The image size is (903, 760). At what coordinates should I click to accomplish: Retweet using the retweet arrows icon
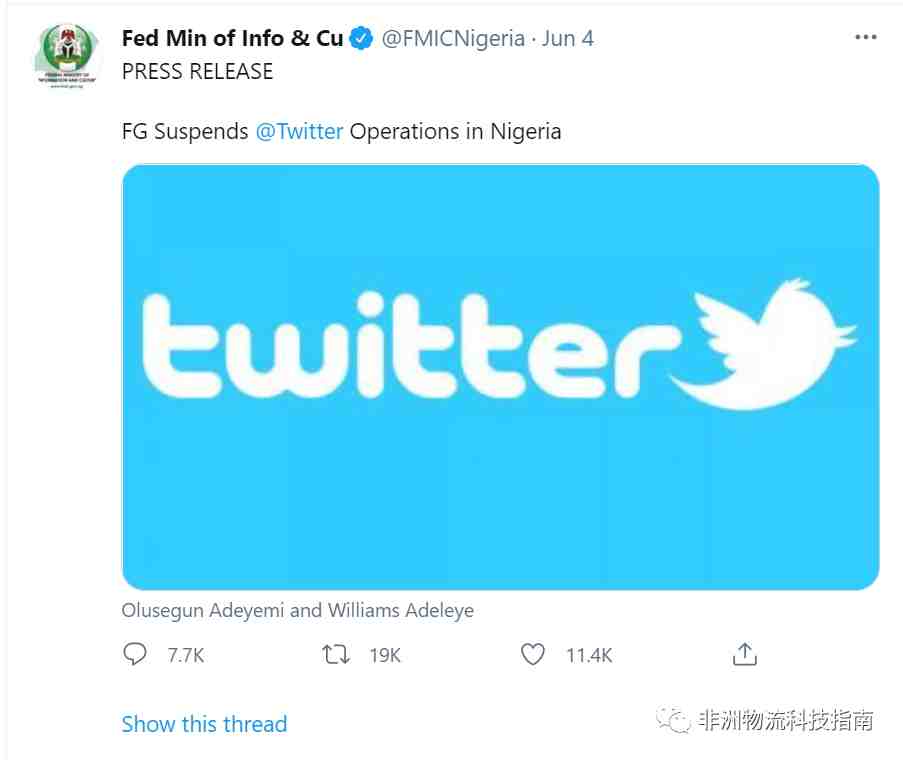[x=336, y=655]
